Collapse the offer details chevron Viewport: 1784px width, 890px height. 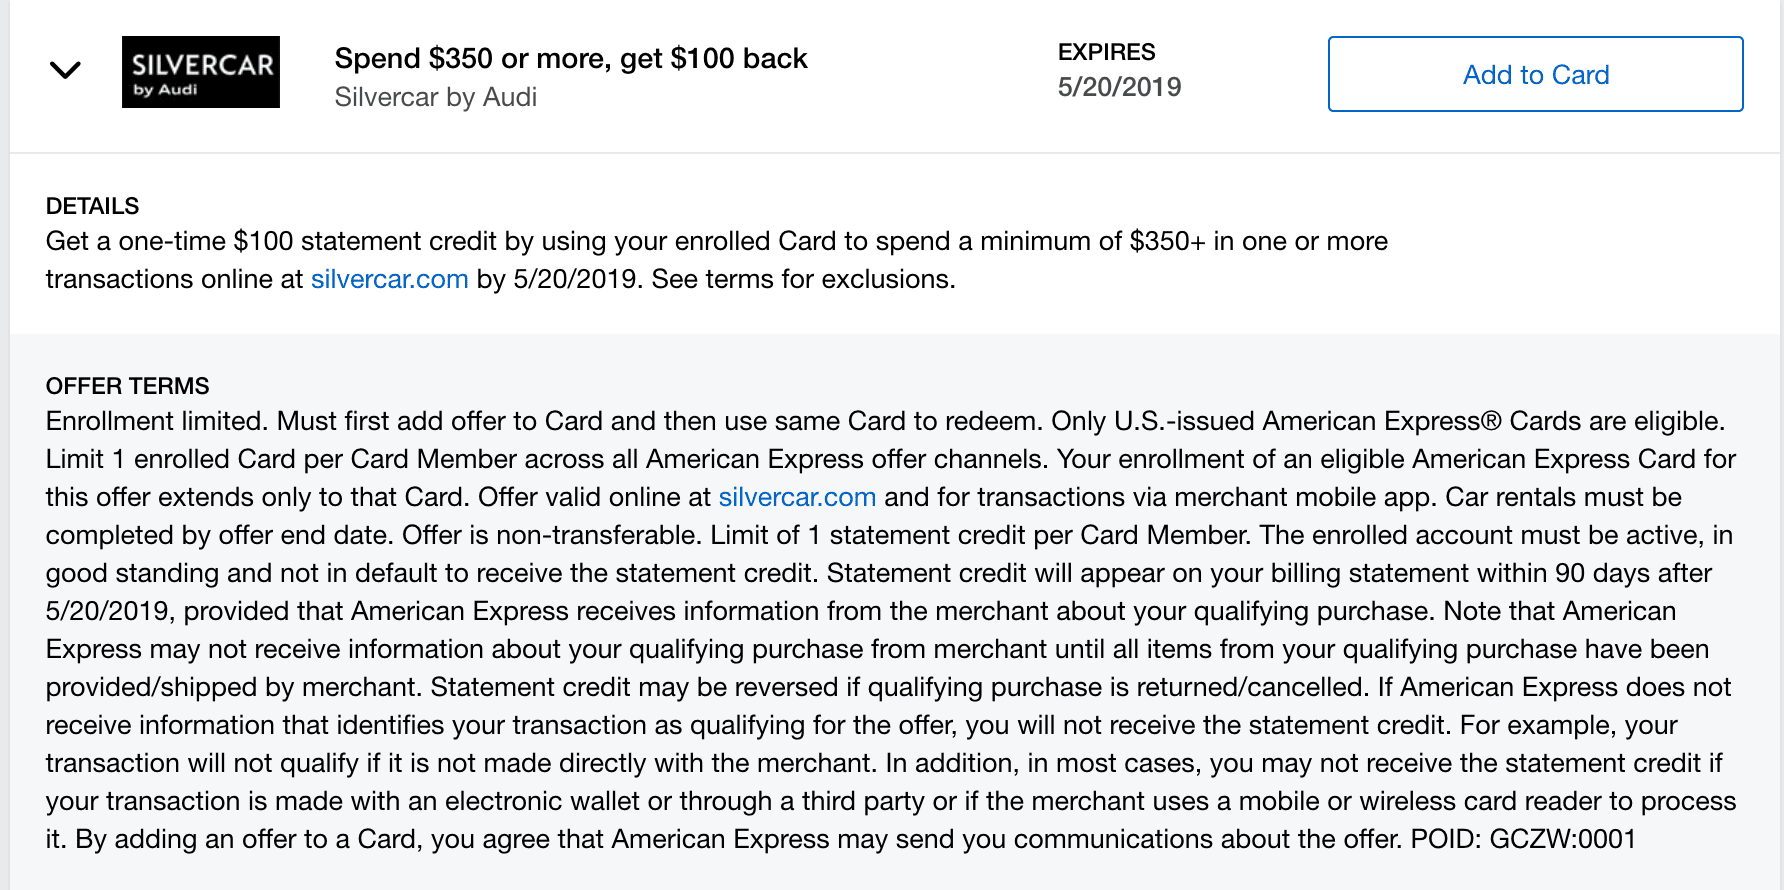coord(65,70)
